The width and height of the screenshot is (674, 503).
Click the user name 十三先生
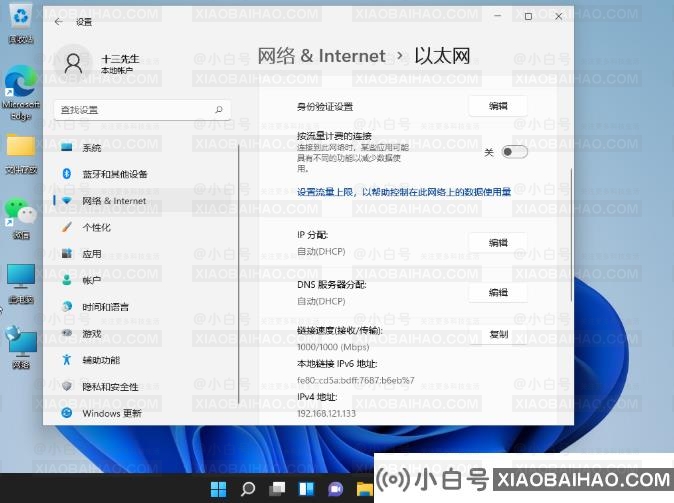[x=120, y=59]
